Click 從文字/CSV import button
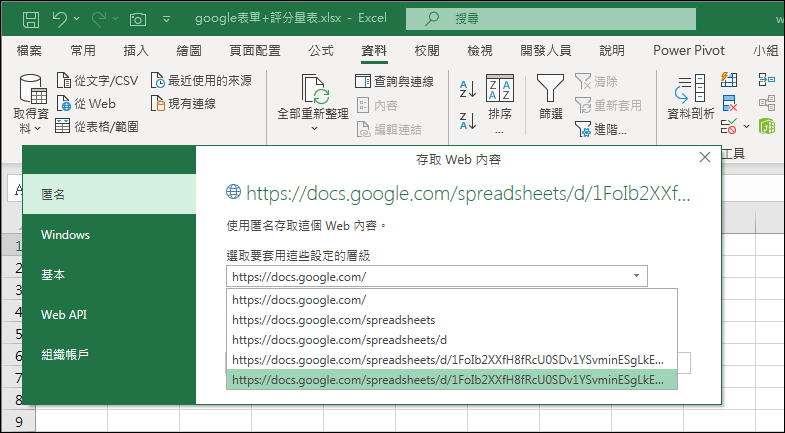 click(97, 80)
